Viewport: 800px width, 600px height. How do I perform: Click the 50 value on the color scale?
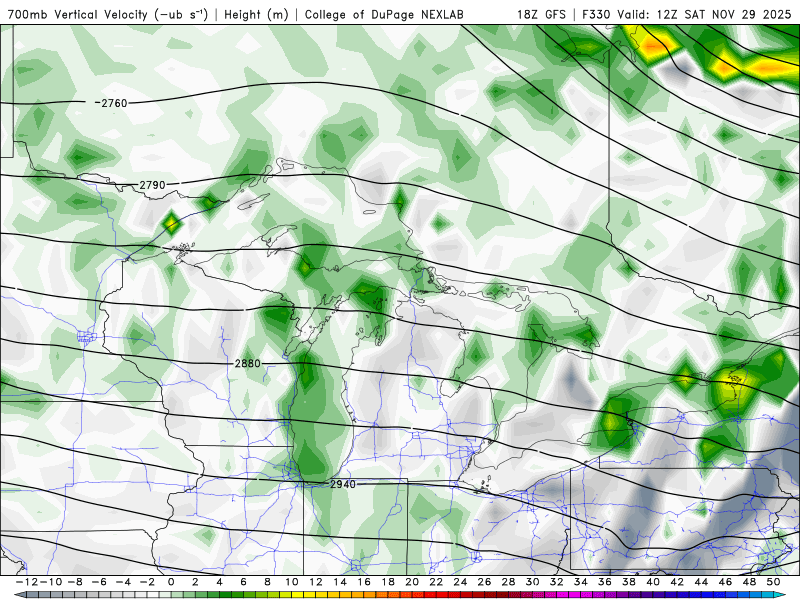[773, 582]
